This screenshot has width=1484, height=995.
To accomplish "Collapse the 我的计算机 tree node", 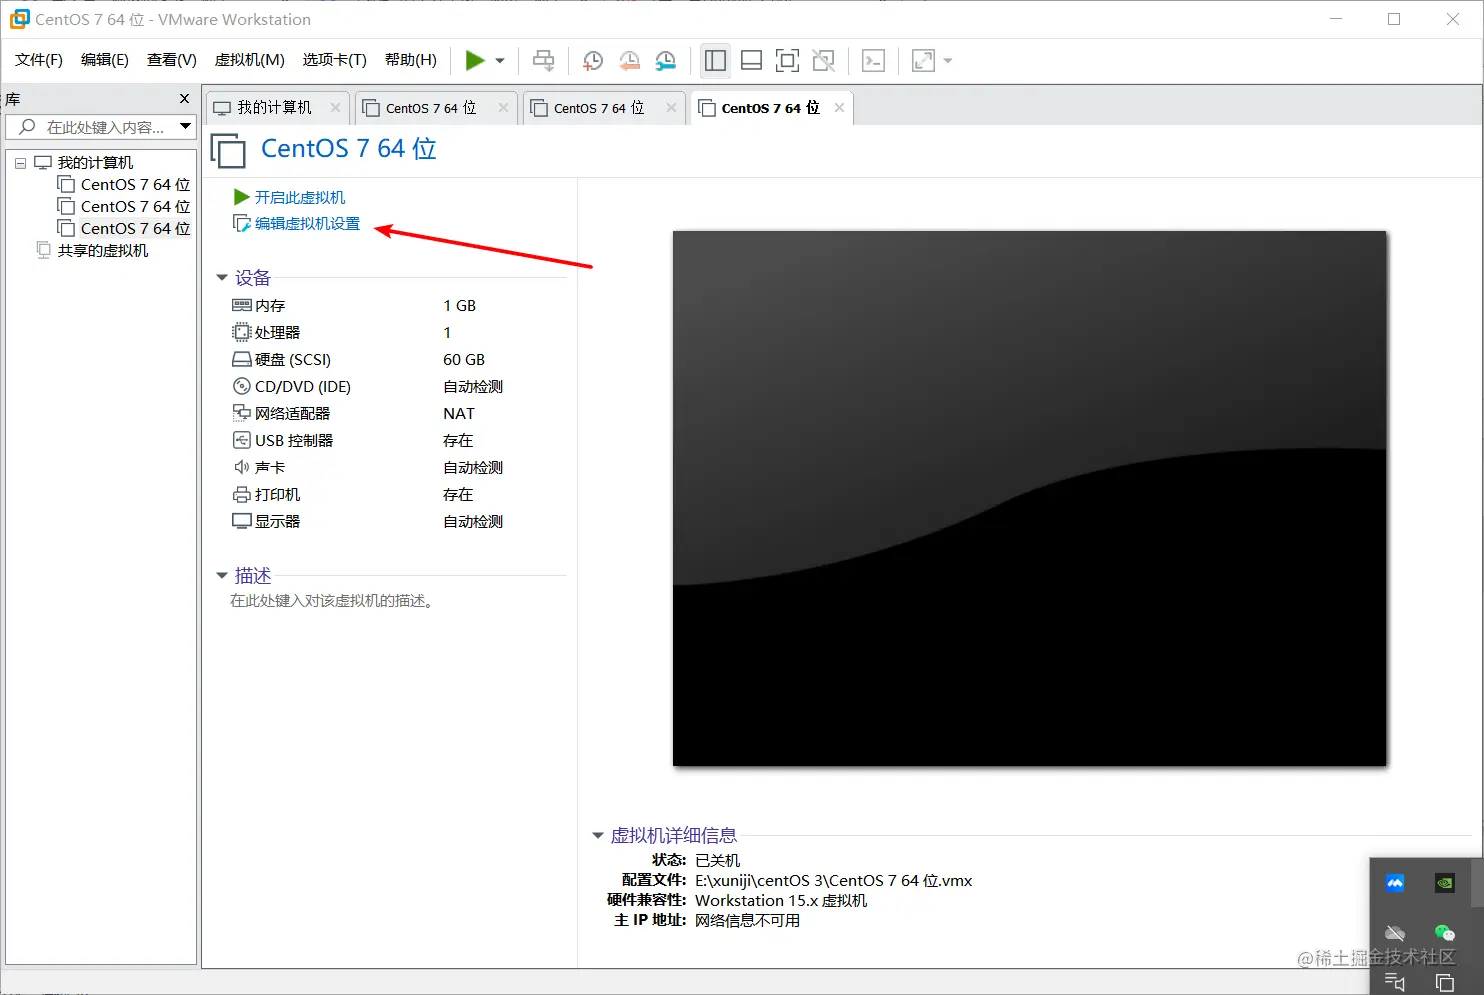I will point(20,163).
